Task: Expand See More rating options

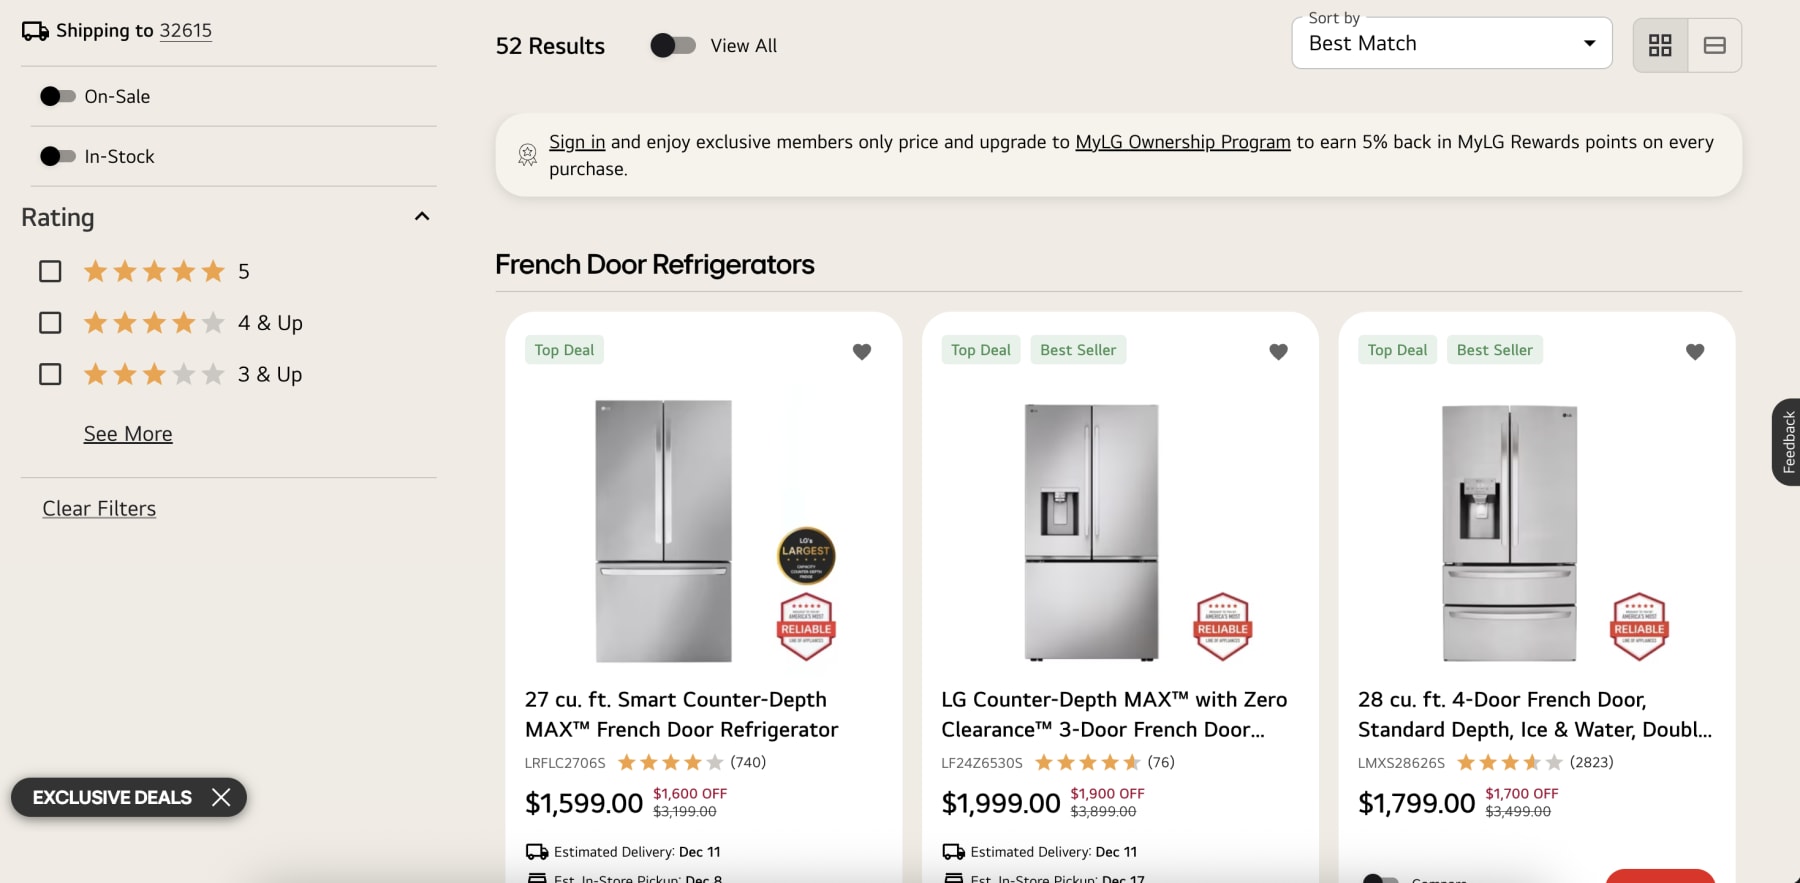Action: (127, 433)
